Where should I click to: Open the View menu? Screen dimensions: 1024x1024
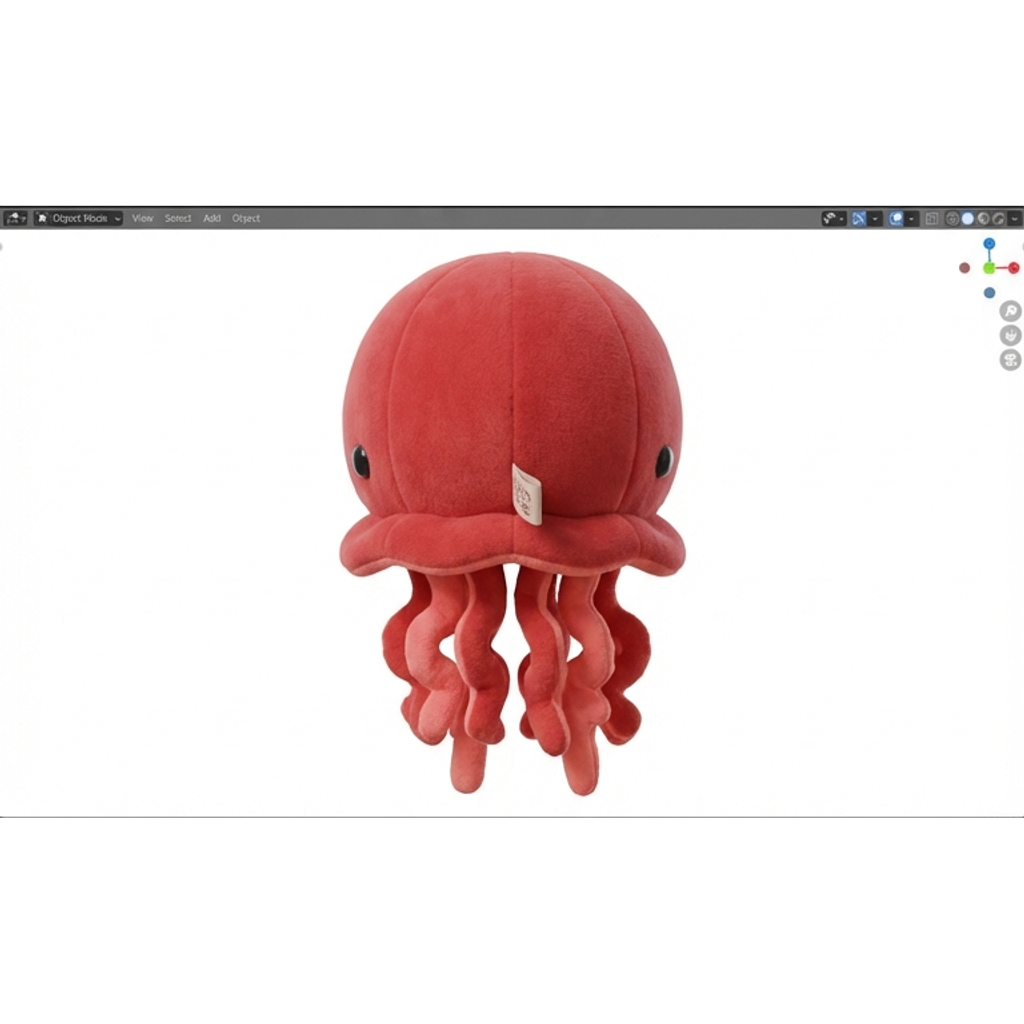142,218
